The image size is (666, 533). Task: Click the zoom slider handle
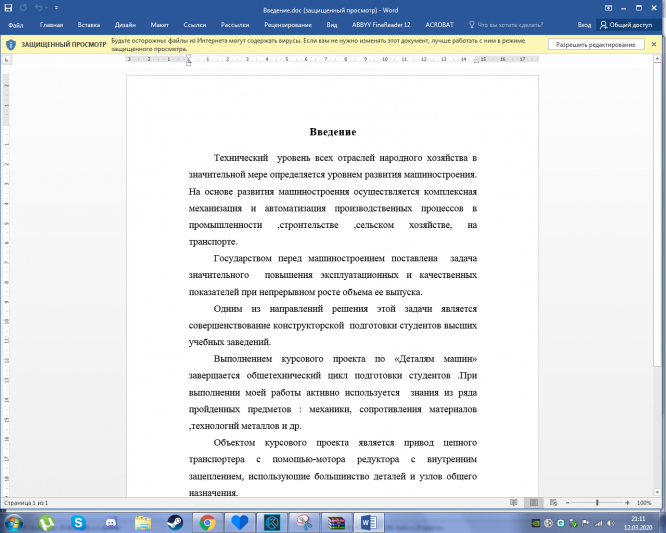[x=597, y=503]
